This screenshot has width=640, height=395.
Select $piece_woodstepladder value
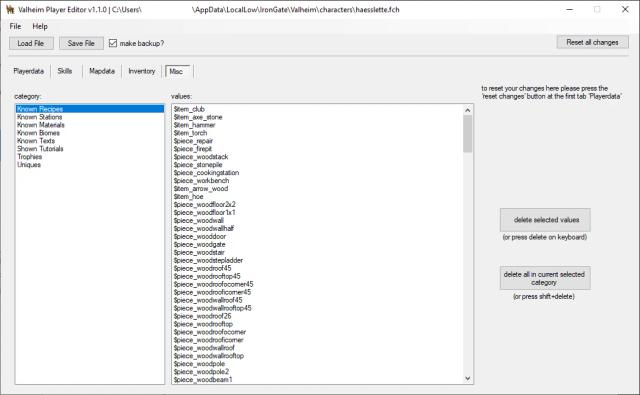(x=317, y=260)
